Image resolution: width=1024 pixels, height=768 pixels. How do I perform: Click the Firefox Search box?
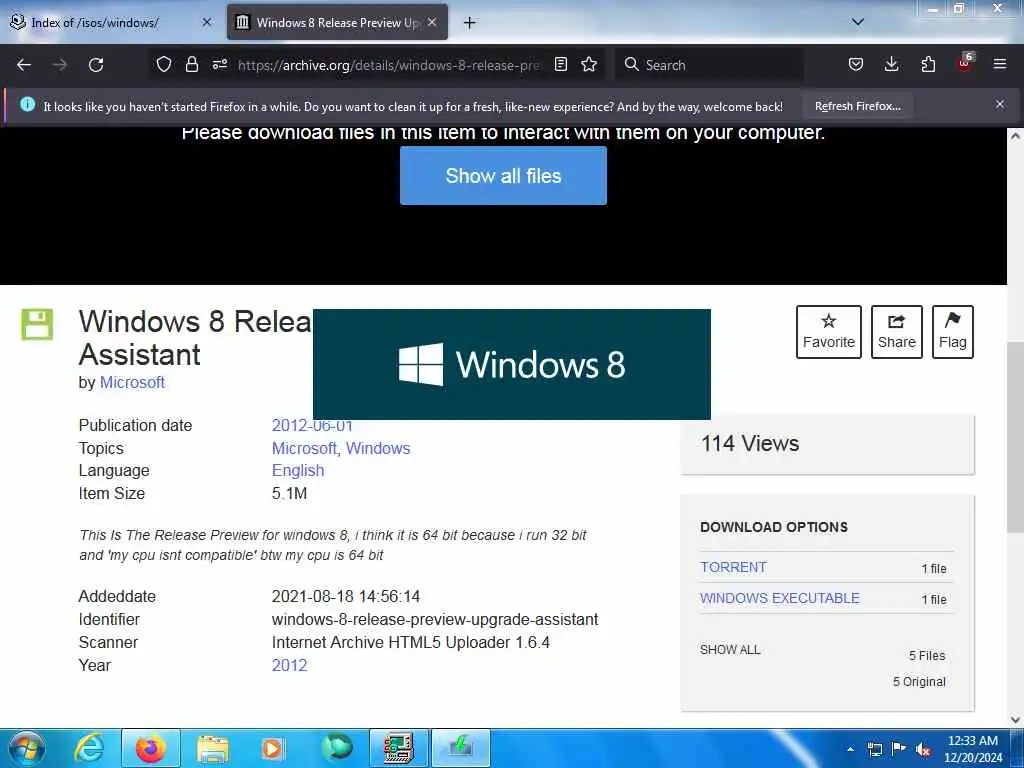click(x=709, y=65)
